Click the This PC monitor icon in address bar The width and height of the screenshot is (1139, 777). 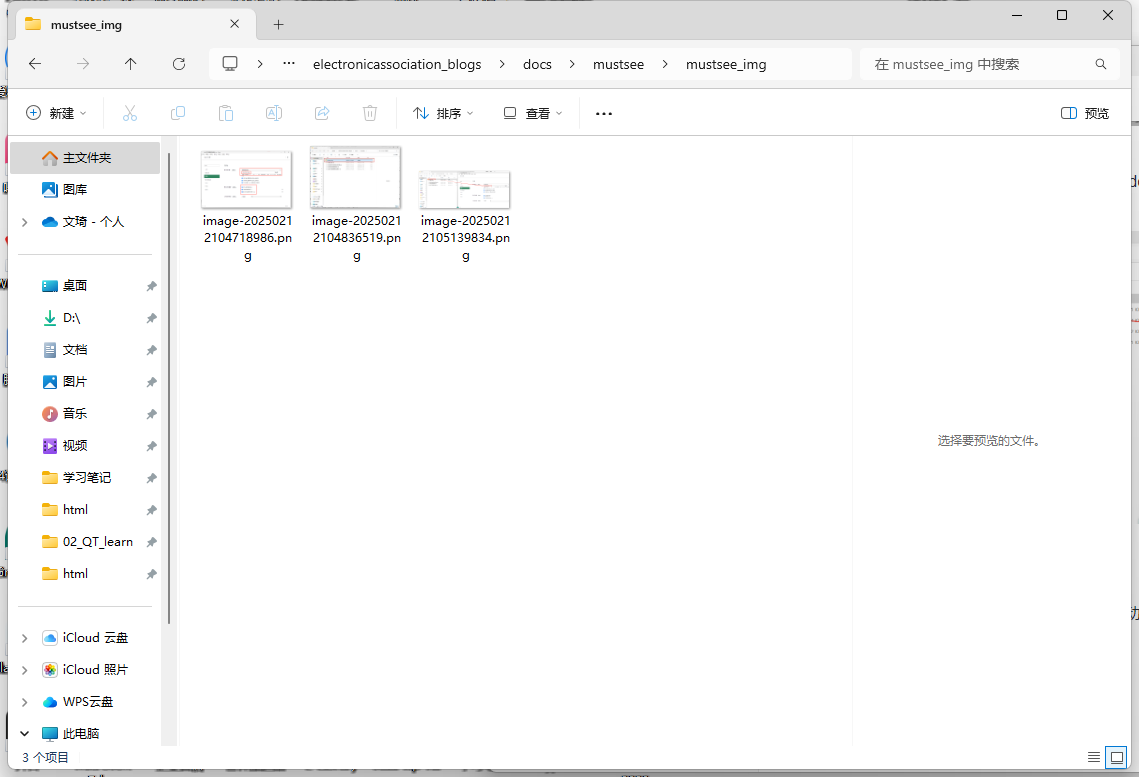tap(230, 64)
